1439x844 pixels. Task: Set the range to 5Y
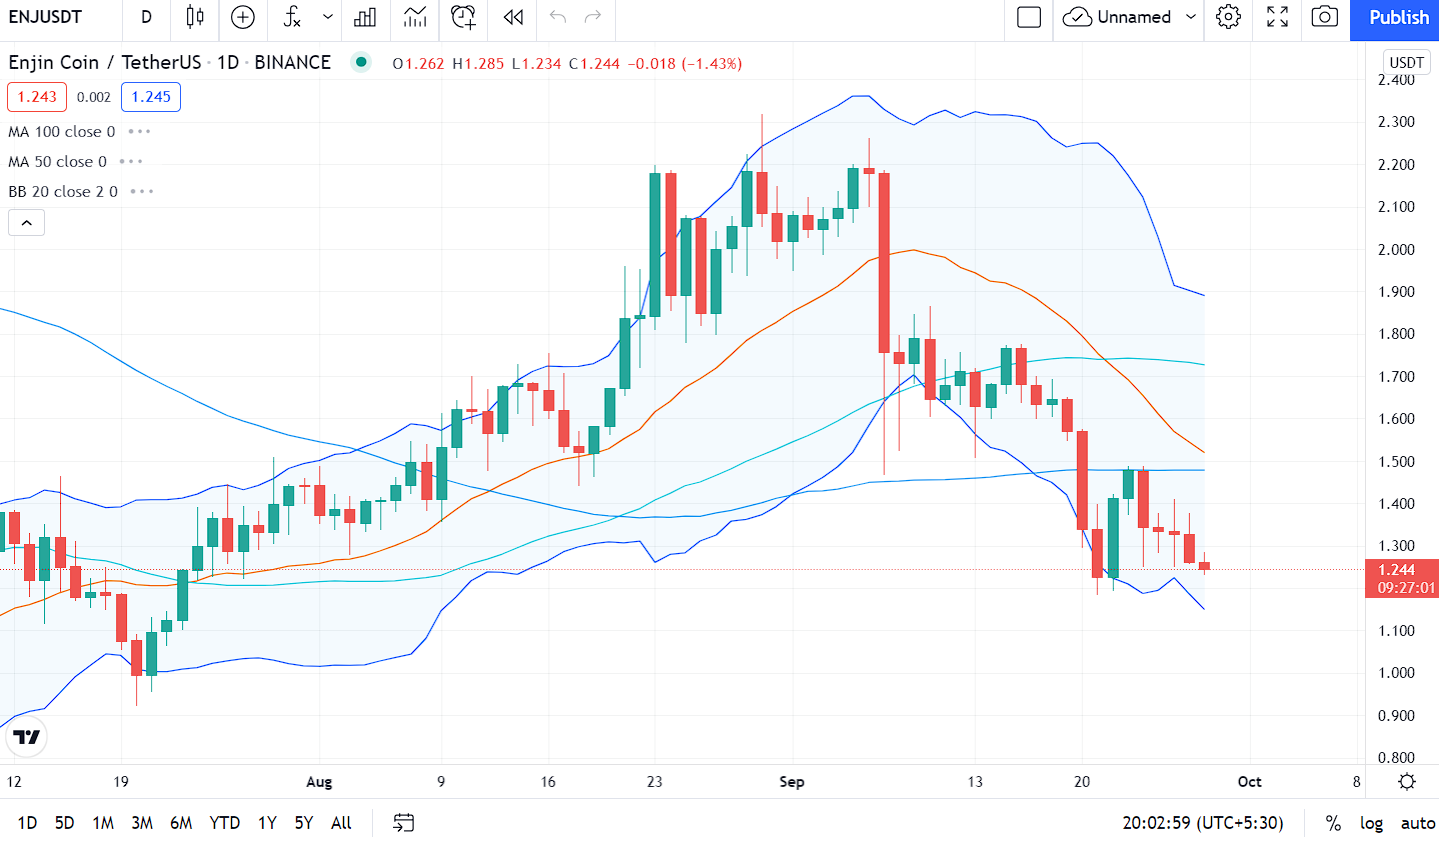point(304,823)
